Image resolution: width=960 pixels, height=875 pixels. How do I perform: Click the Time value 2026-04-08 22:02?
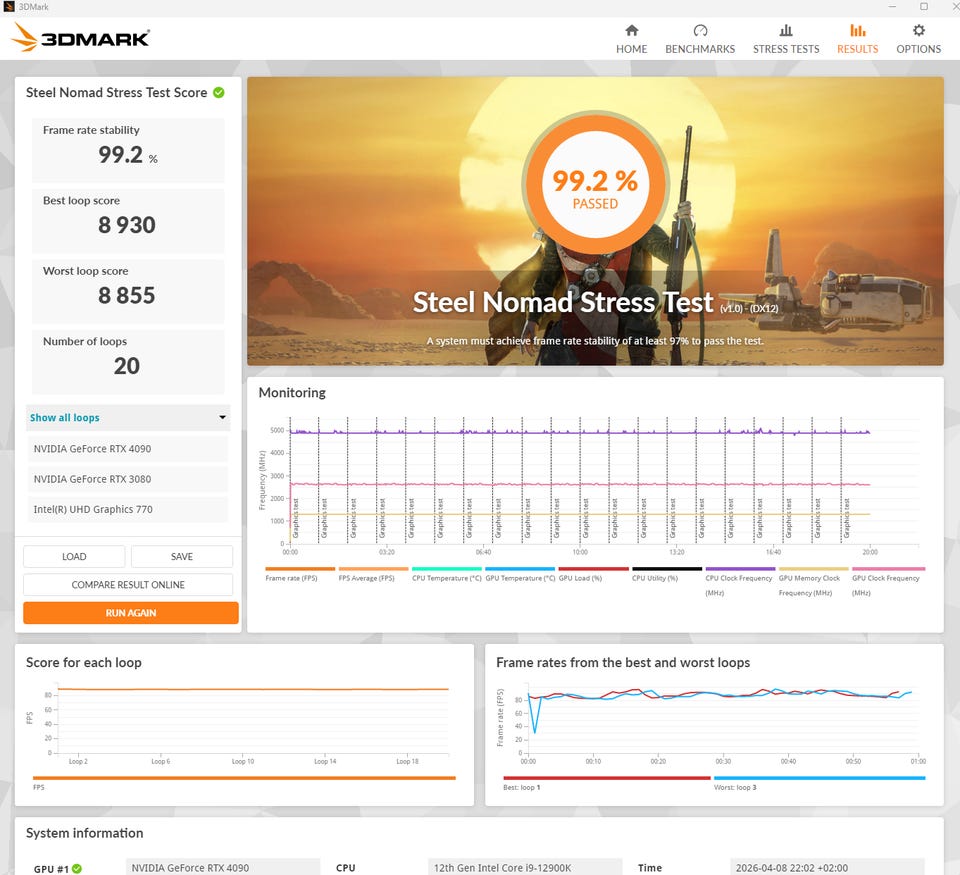point(827,868)
